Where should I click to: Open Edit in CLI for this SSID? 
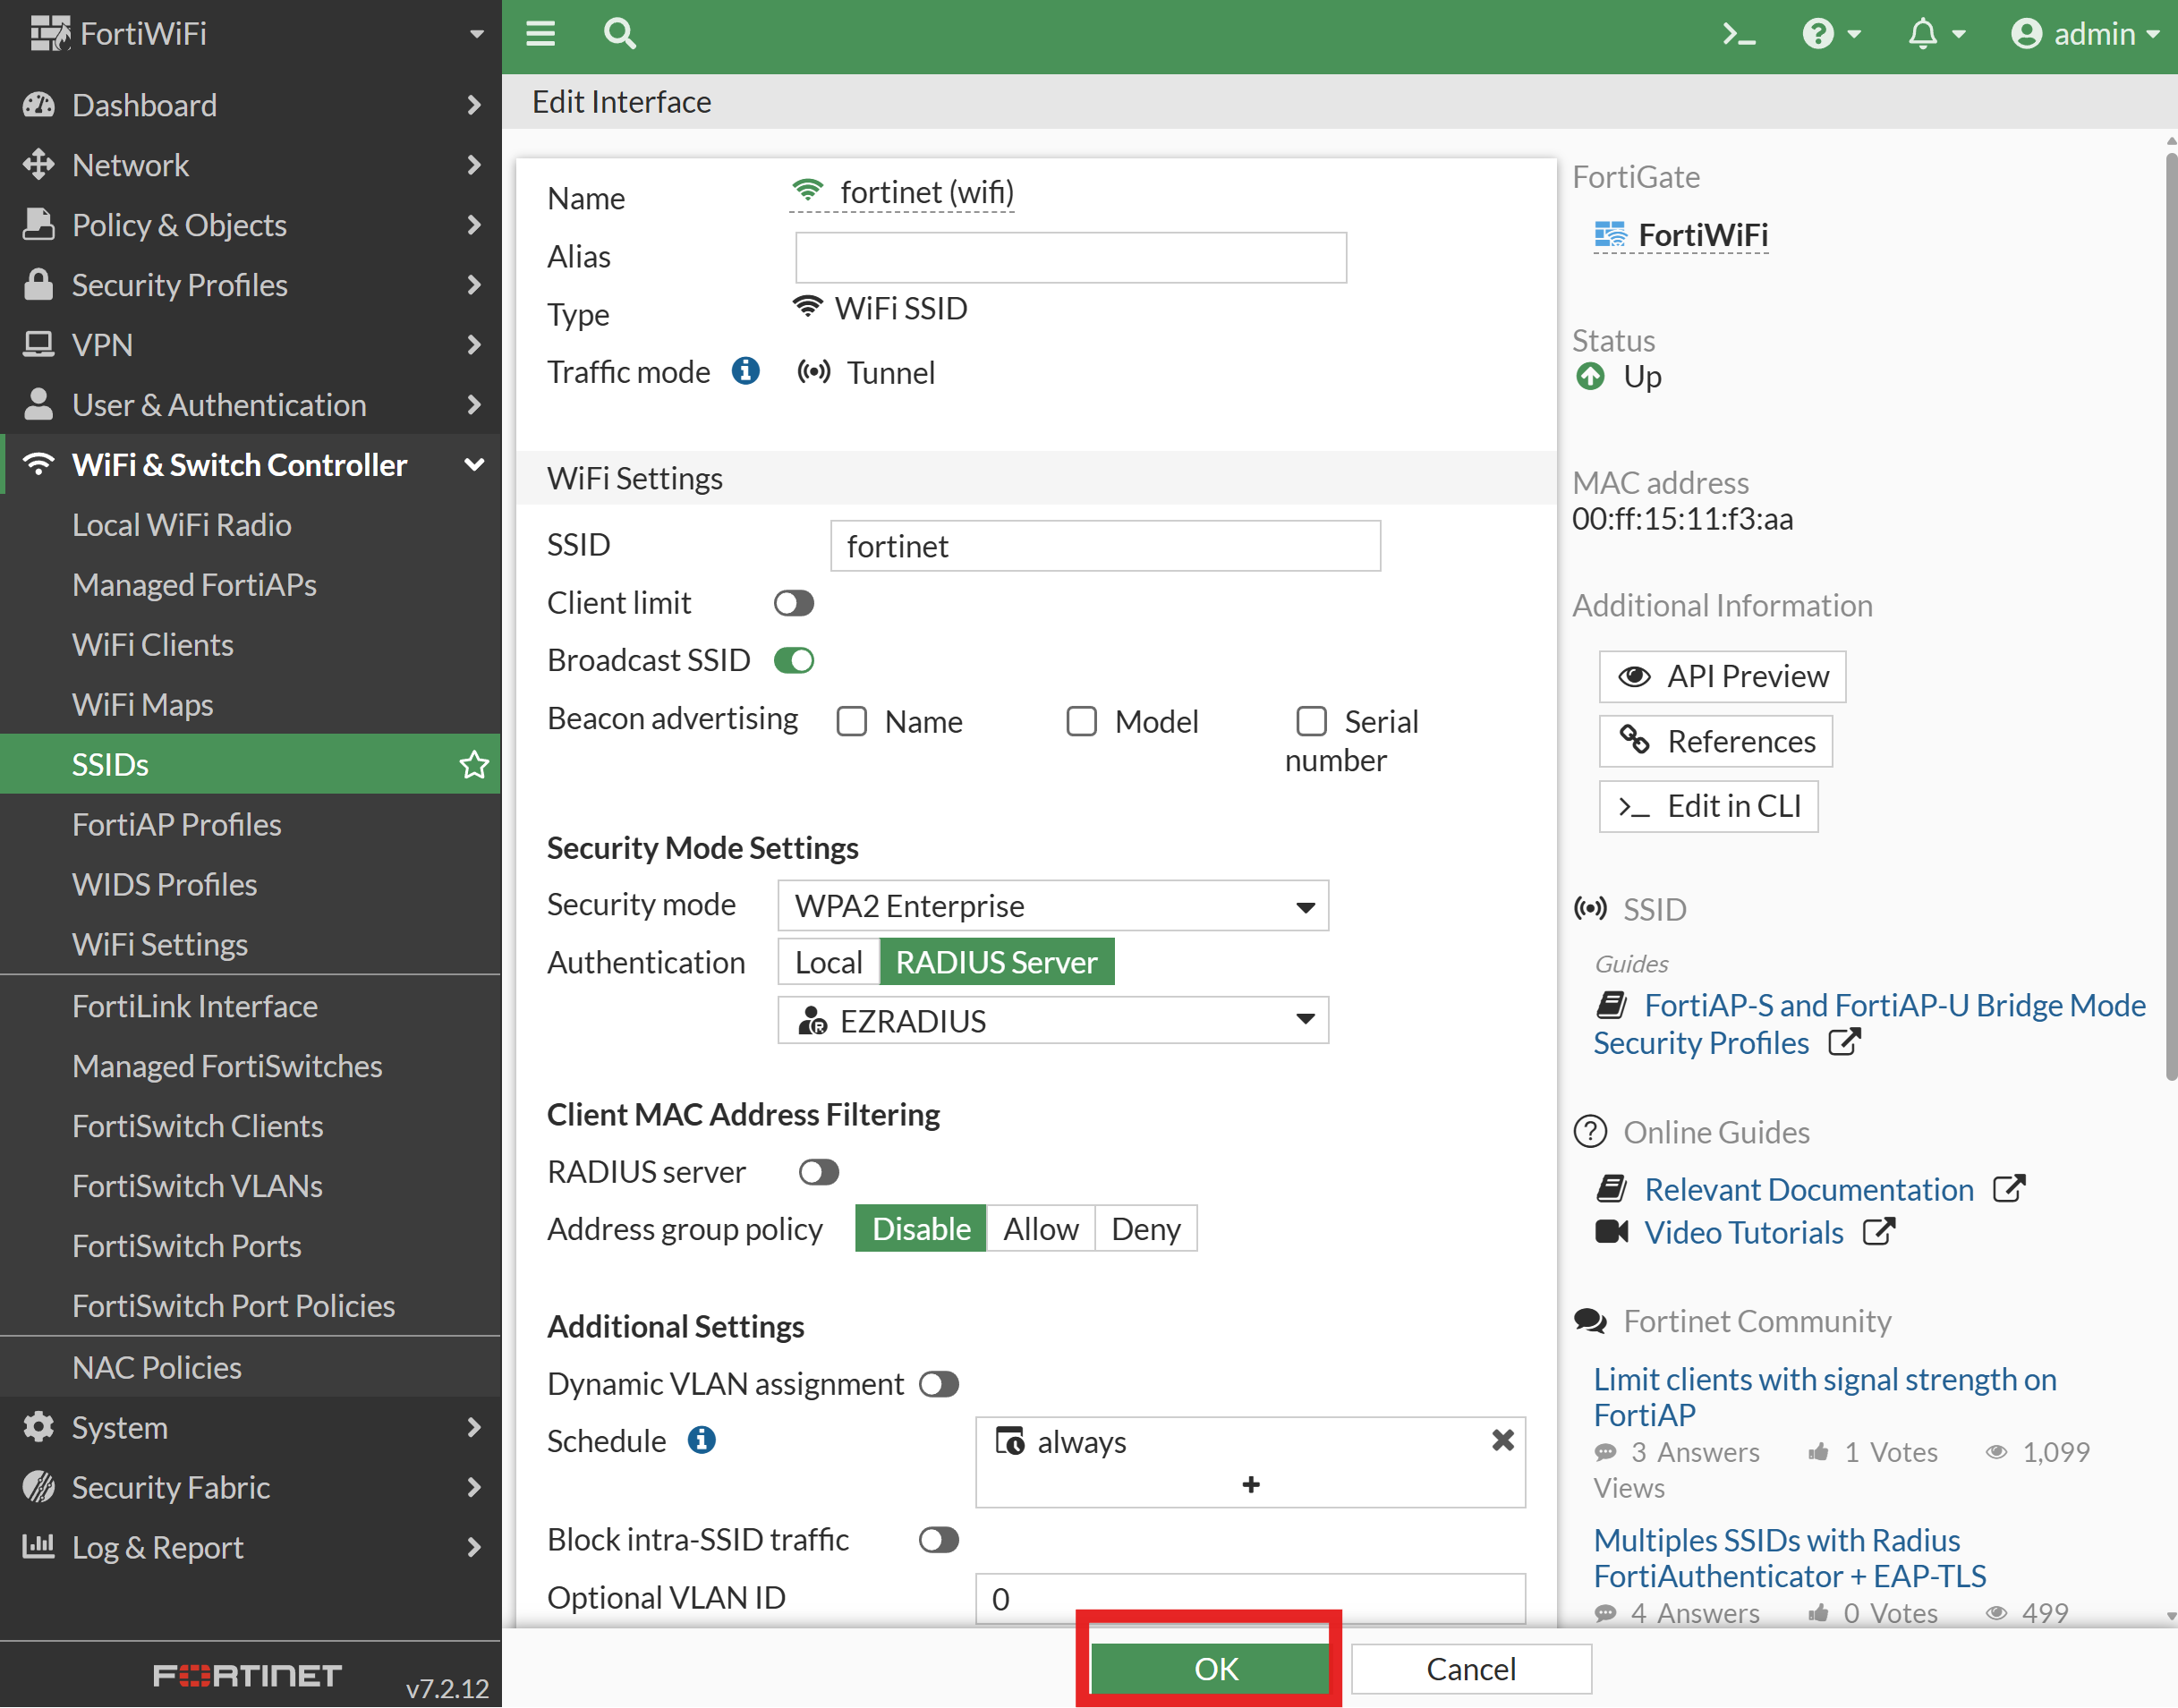1708,806
